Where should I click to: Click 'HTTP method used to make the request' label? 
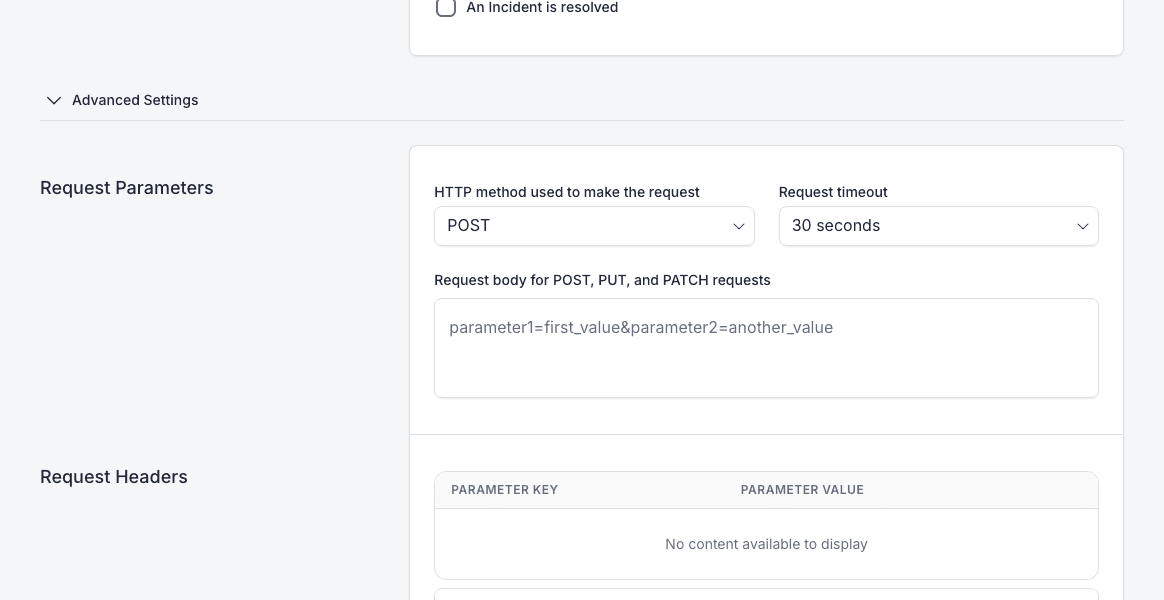(566, 192)
